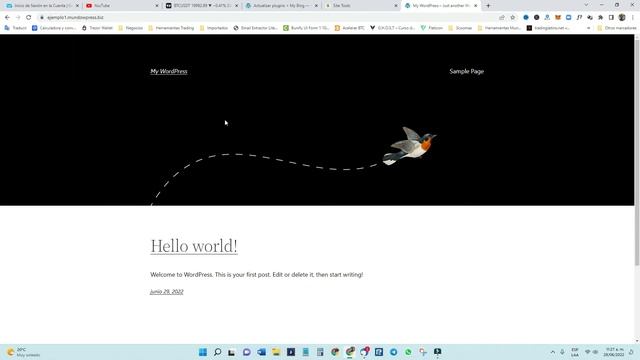Open the taskbar clock and date
The image size is (640, 360).
pos(615,352)
